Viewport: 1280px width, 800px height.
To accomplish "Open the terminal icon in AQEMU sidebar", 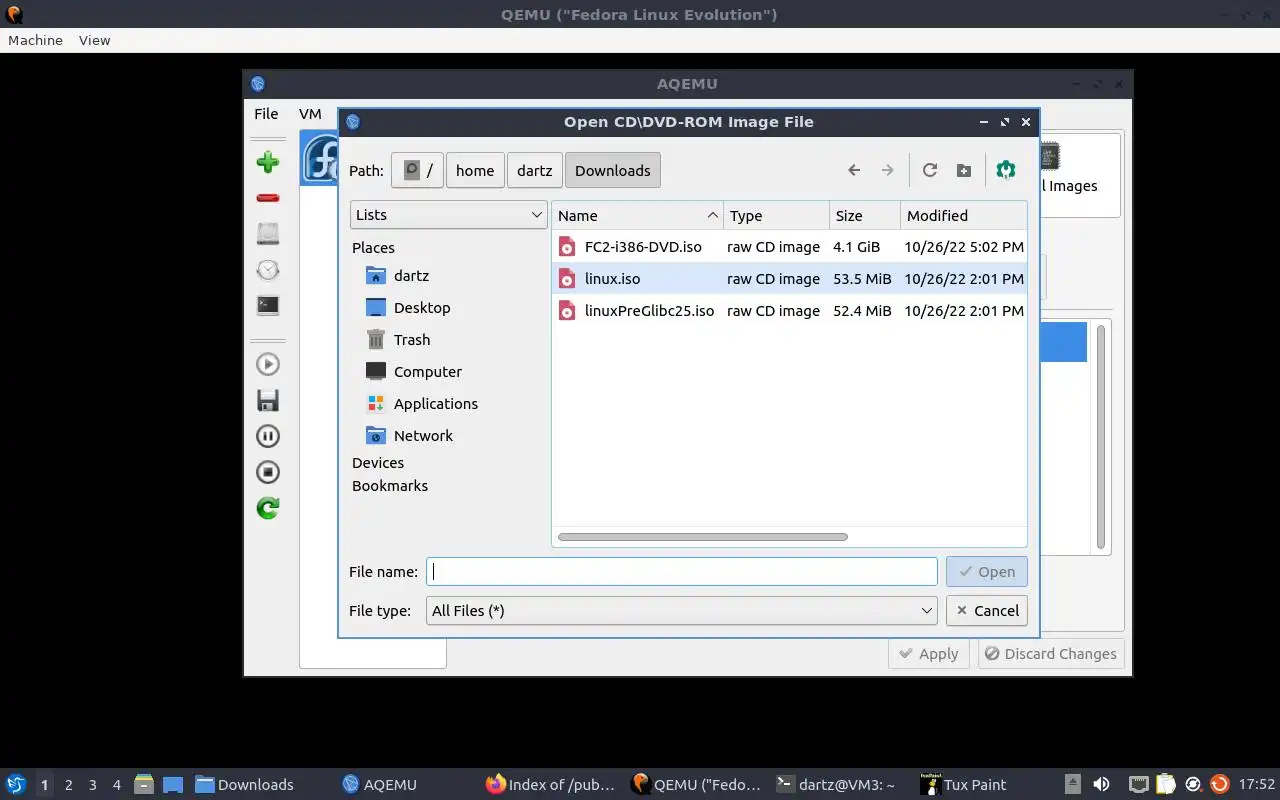I will 267,305.
